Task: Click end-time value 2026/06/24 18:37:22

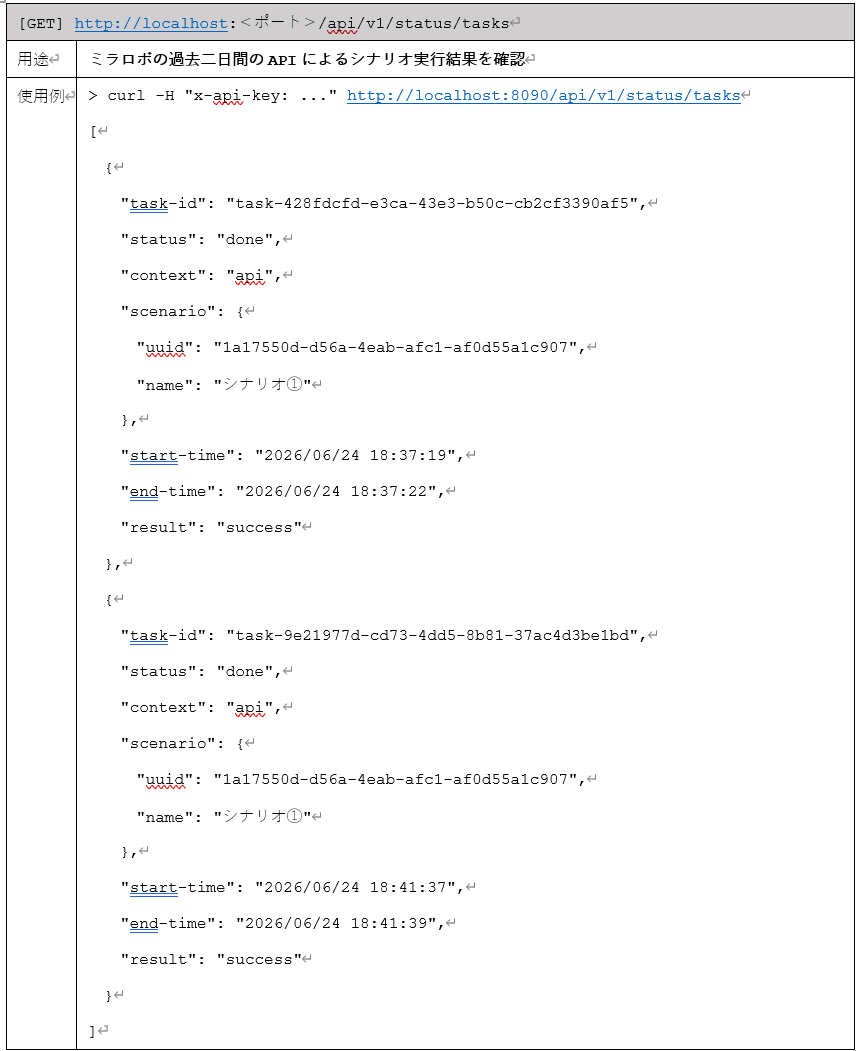Action: click(x=336, y=491)
